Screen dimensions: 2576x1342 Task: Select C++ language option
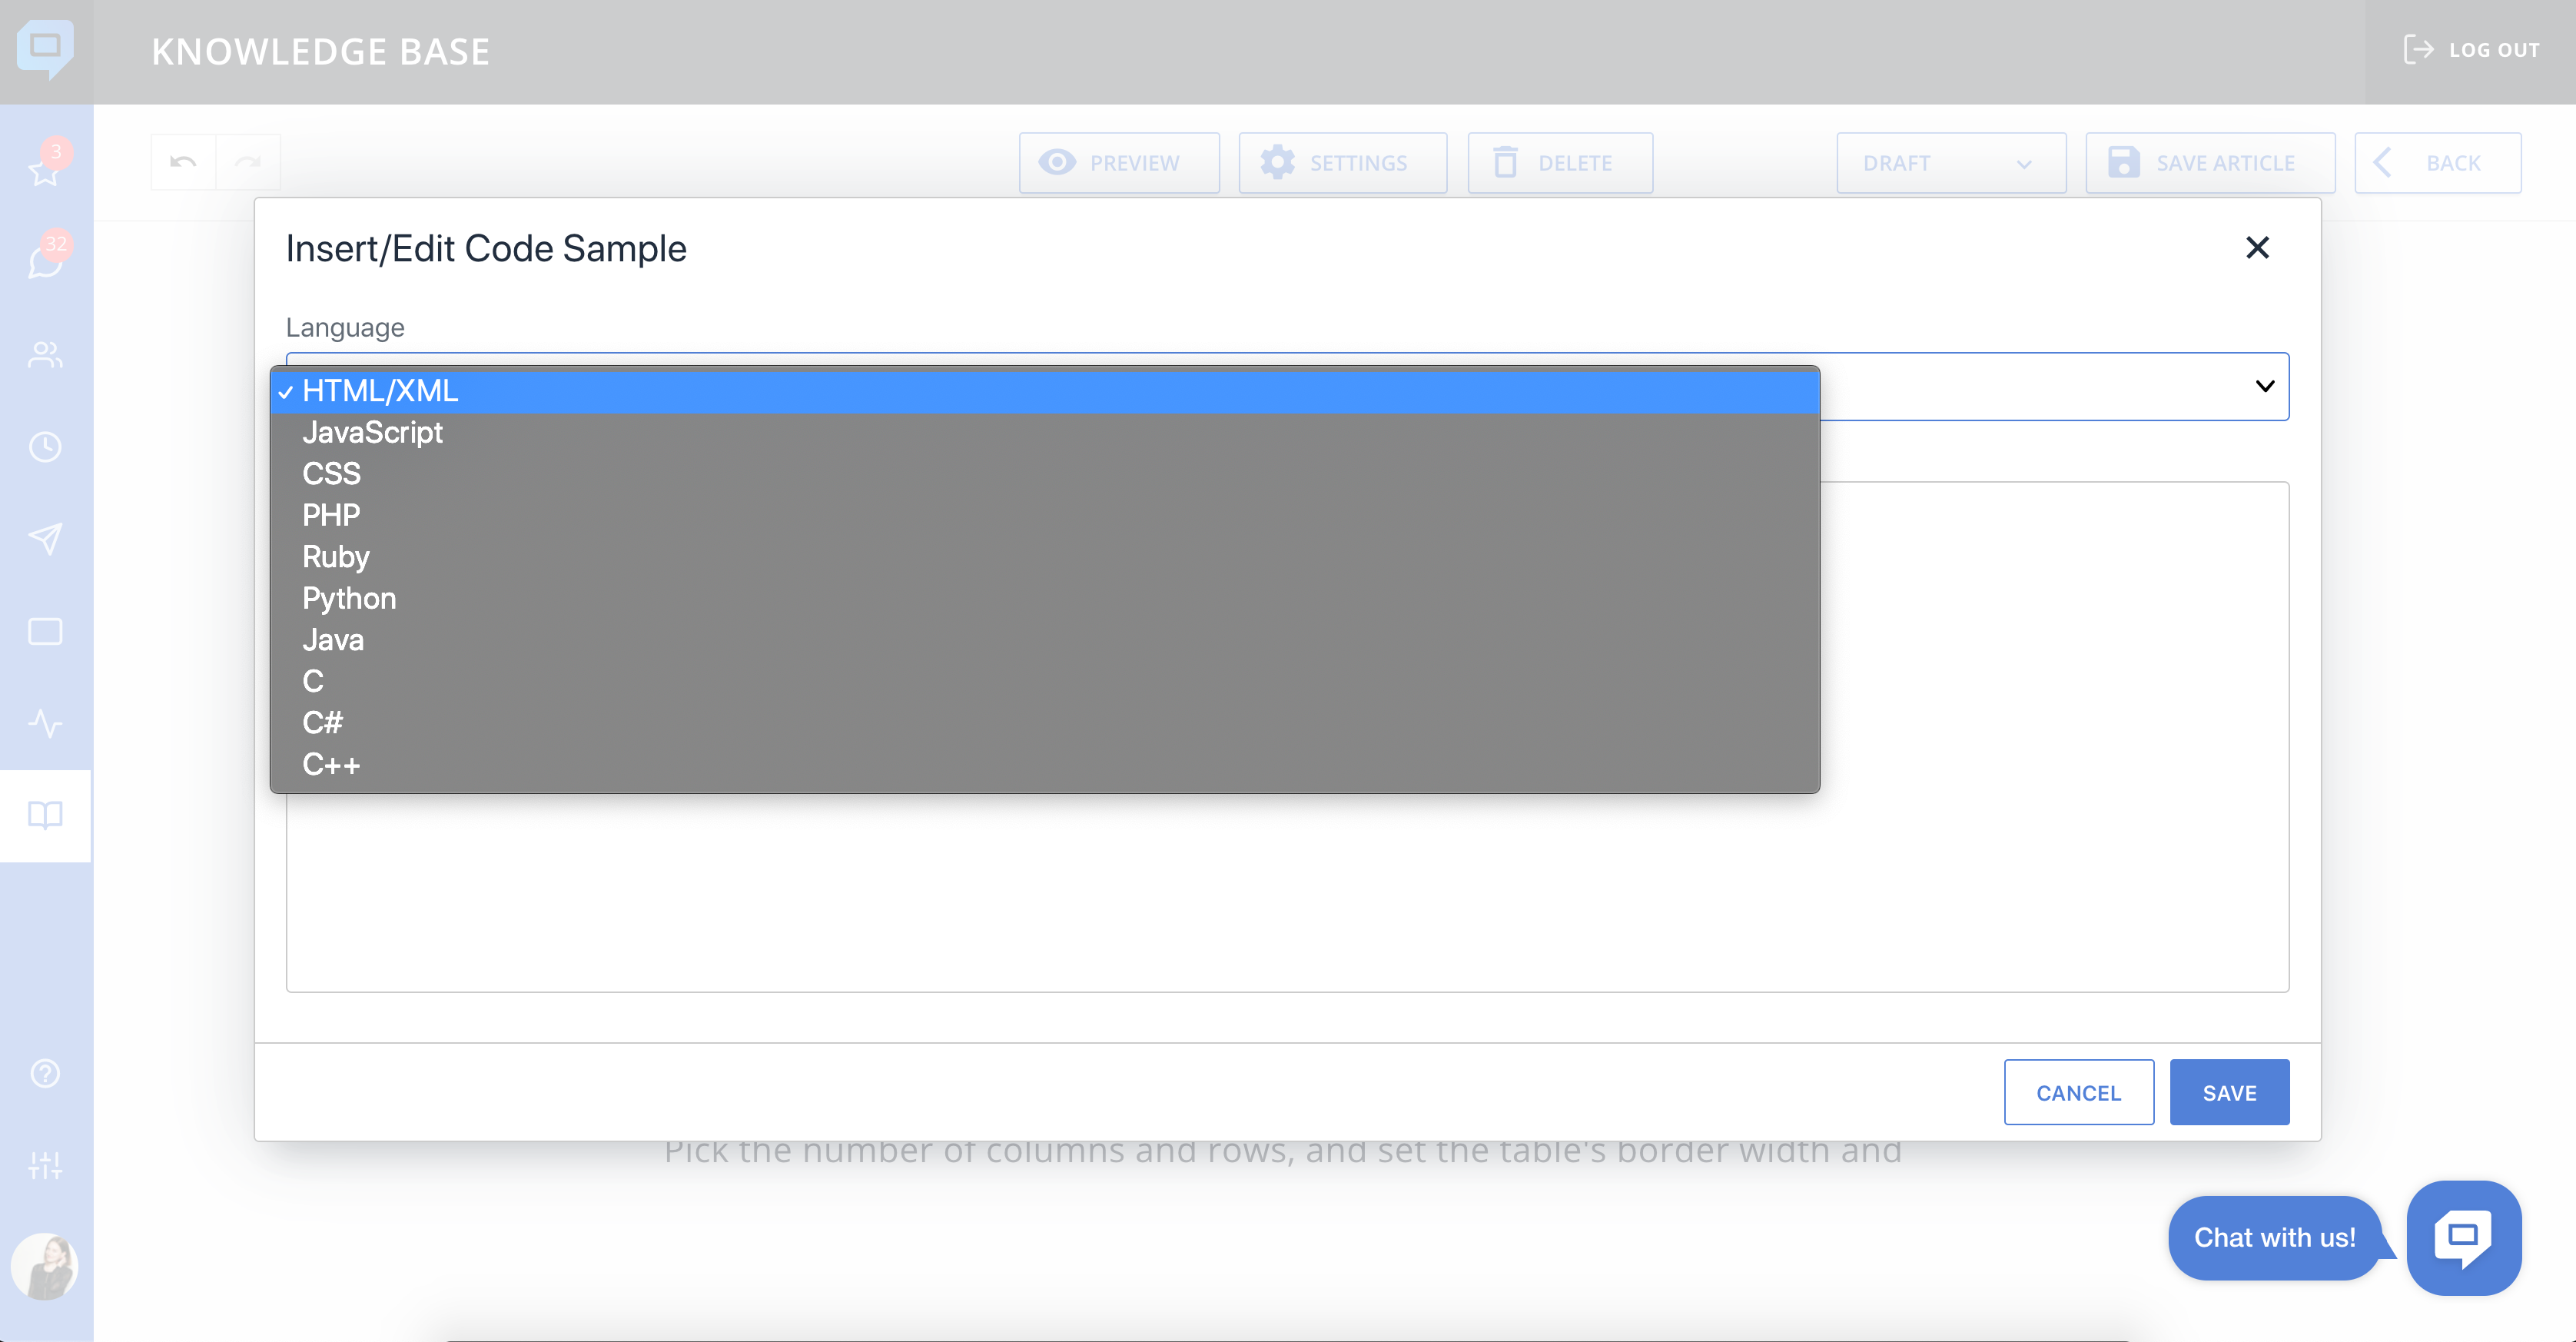[1044, 765]
